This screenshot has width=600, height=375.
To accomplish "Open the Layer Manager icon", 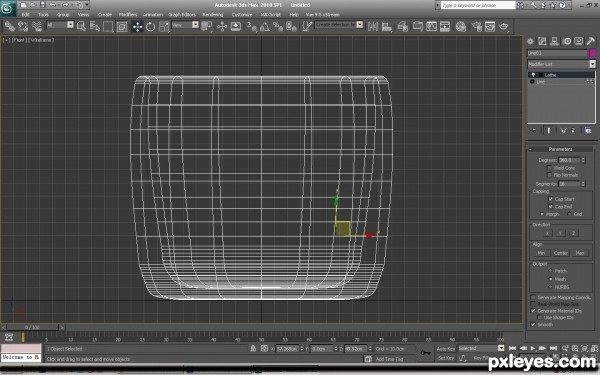I will click(x=403, y=26).
